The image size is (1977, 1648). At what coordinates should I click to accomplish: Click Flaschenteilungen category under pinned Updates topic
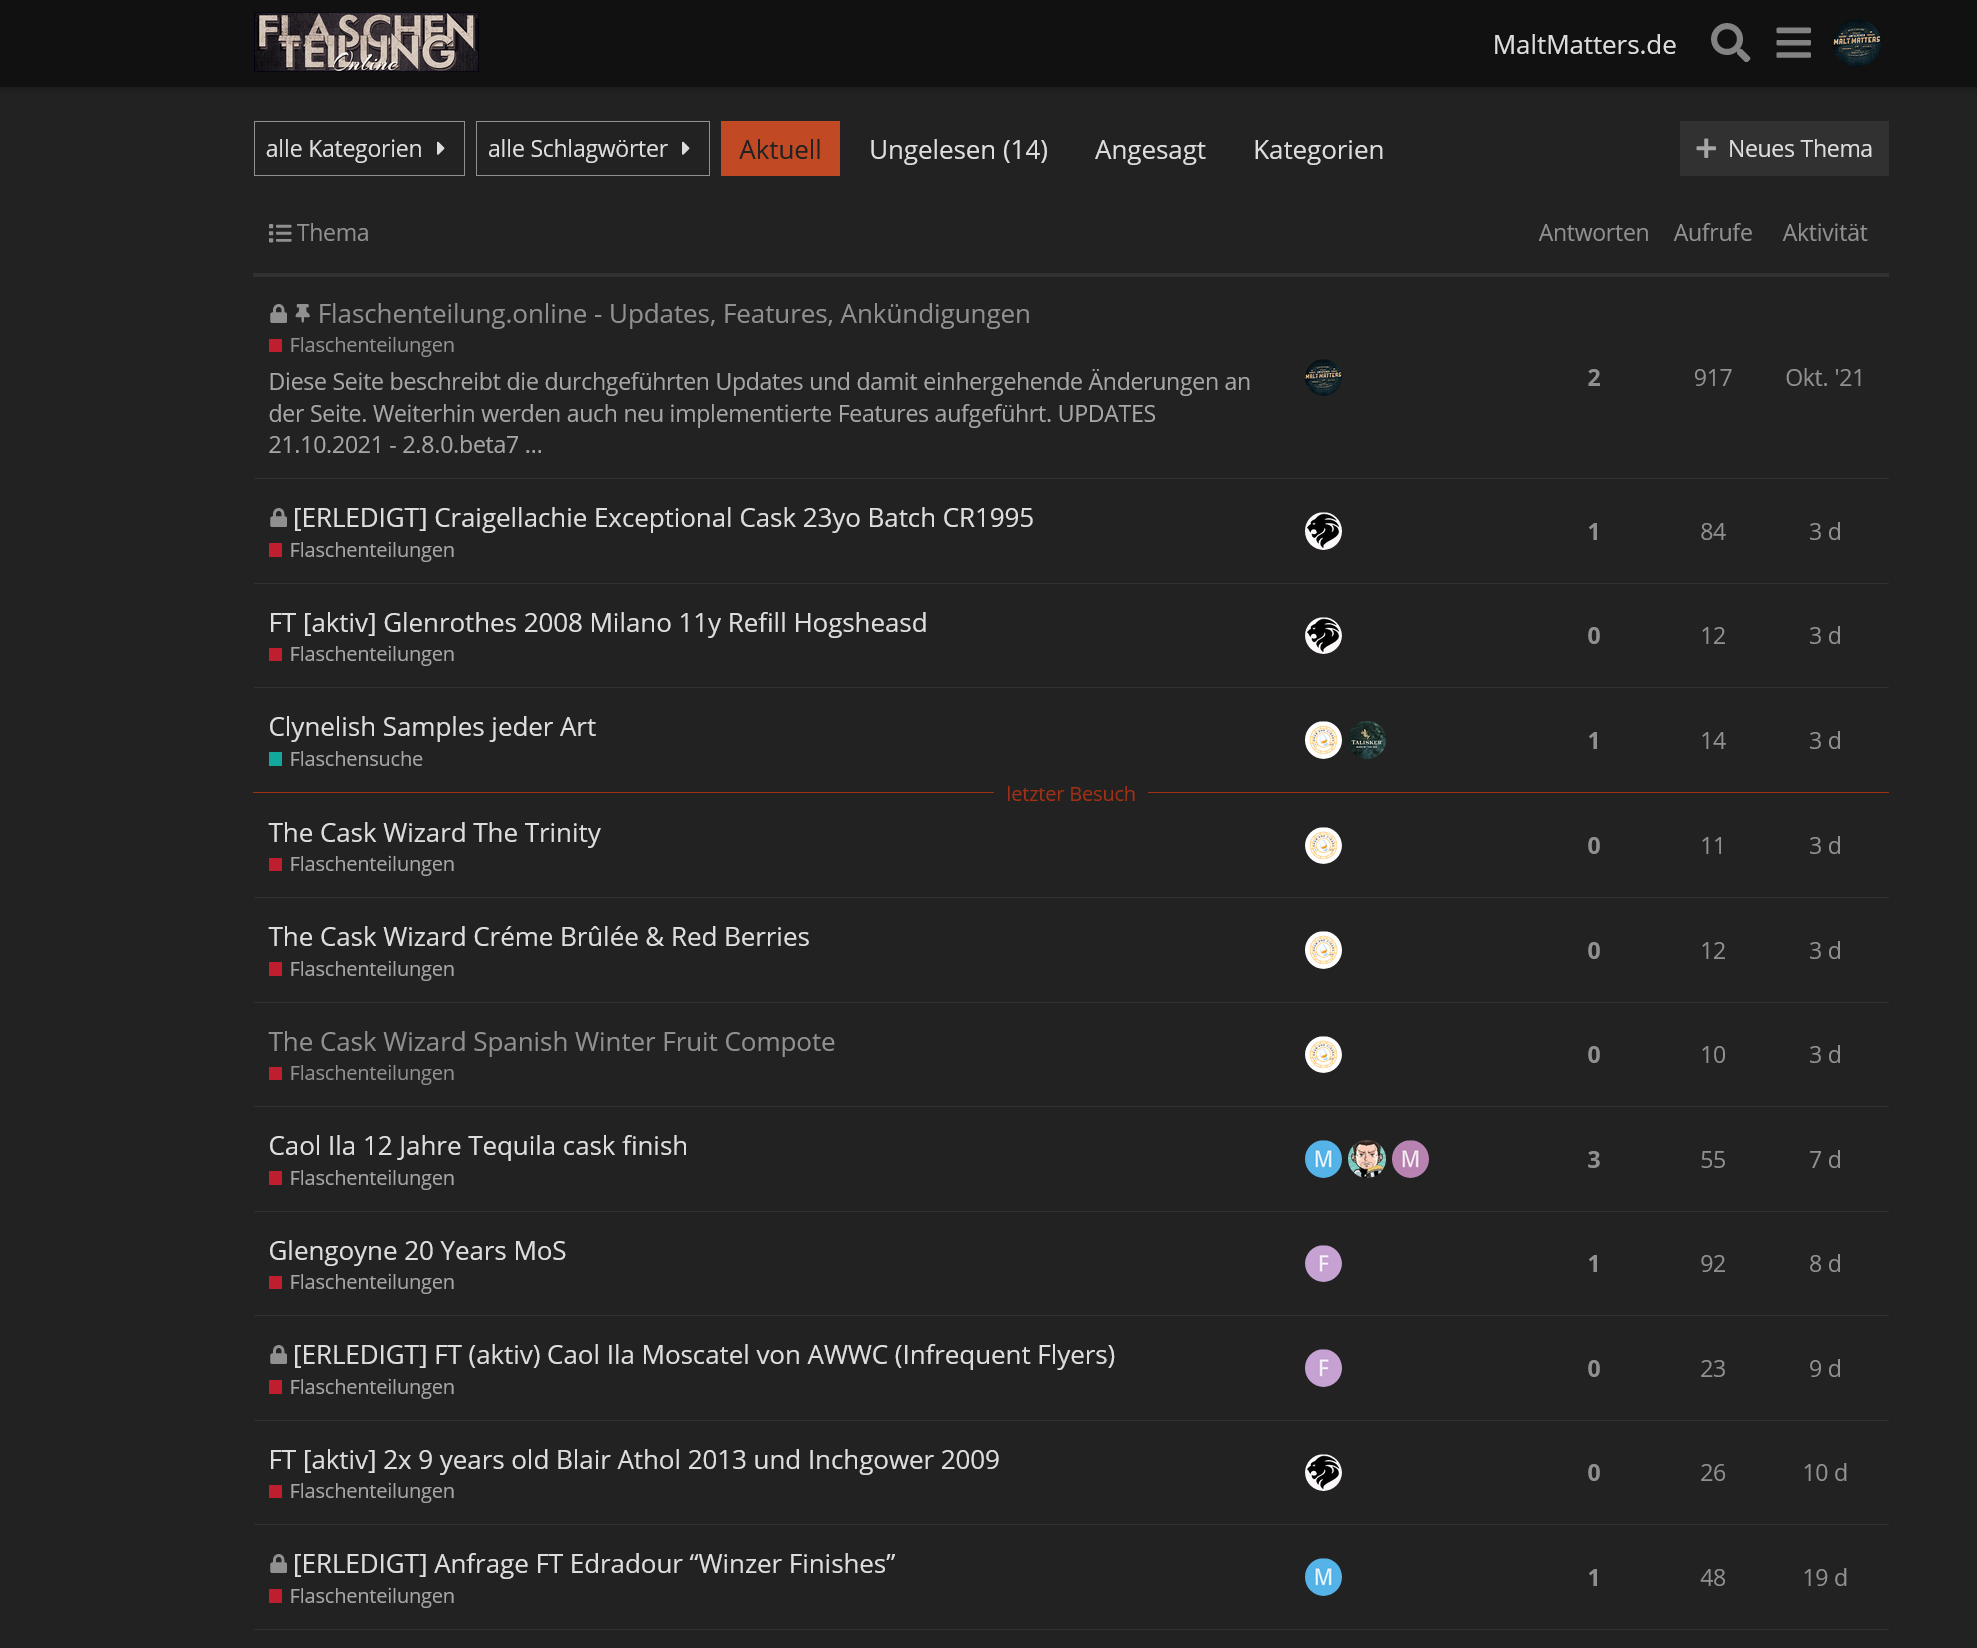coord(361,345)
